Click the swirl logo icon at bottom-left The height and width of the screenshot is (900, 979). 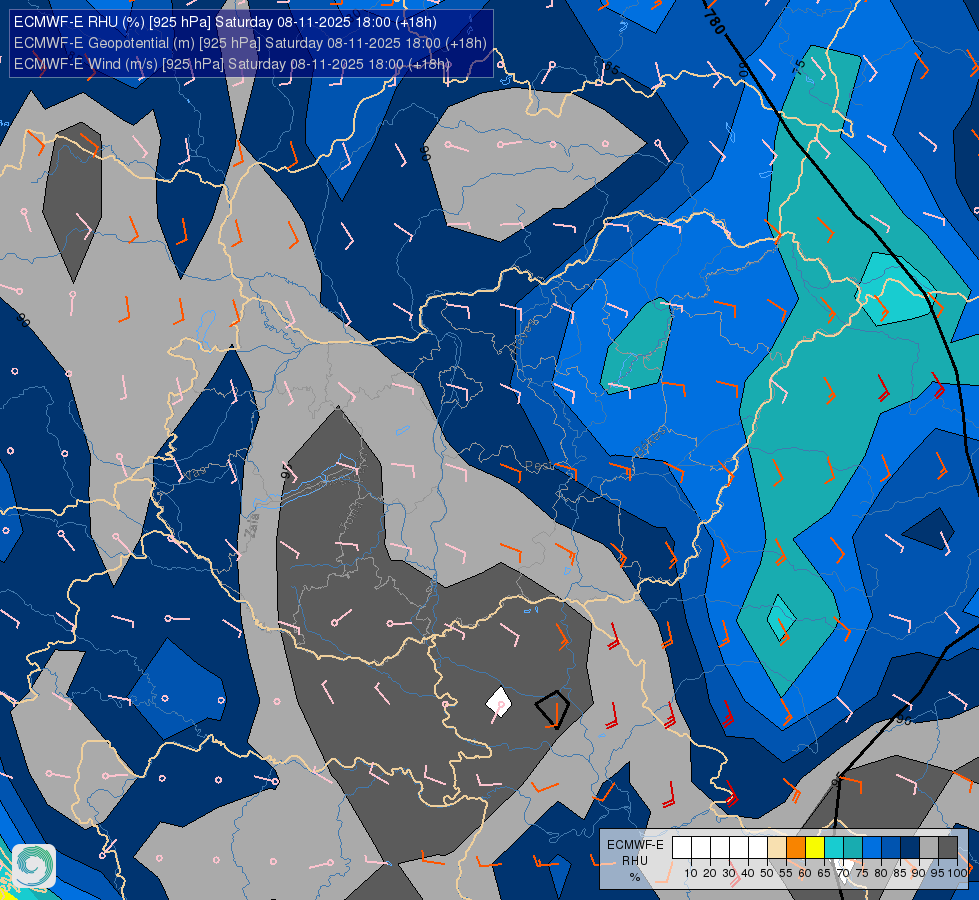(x=34, y=866)
